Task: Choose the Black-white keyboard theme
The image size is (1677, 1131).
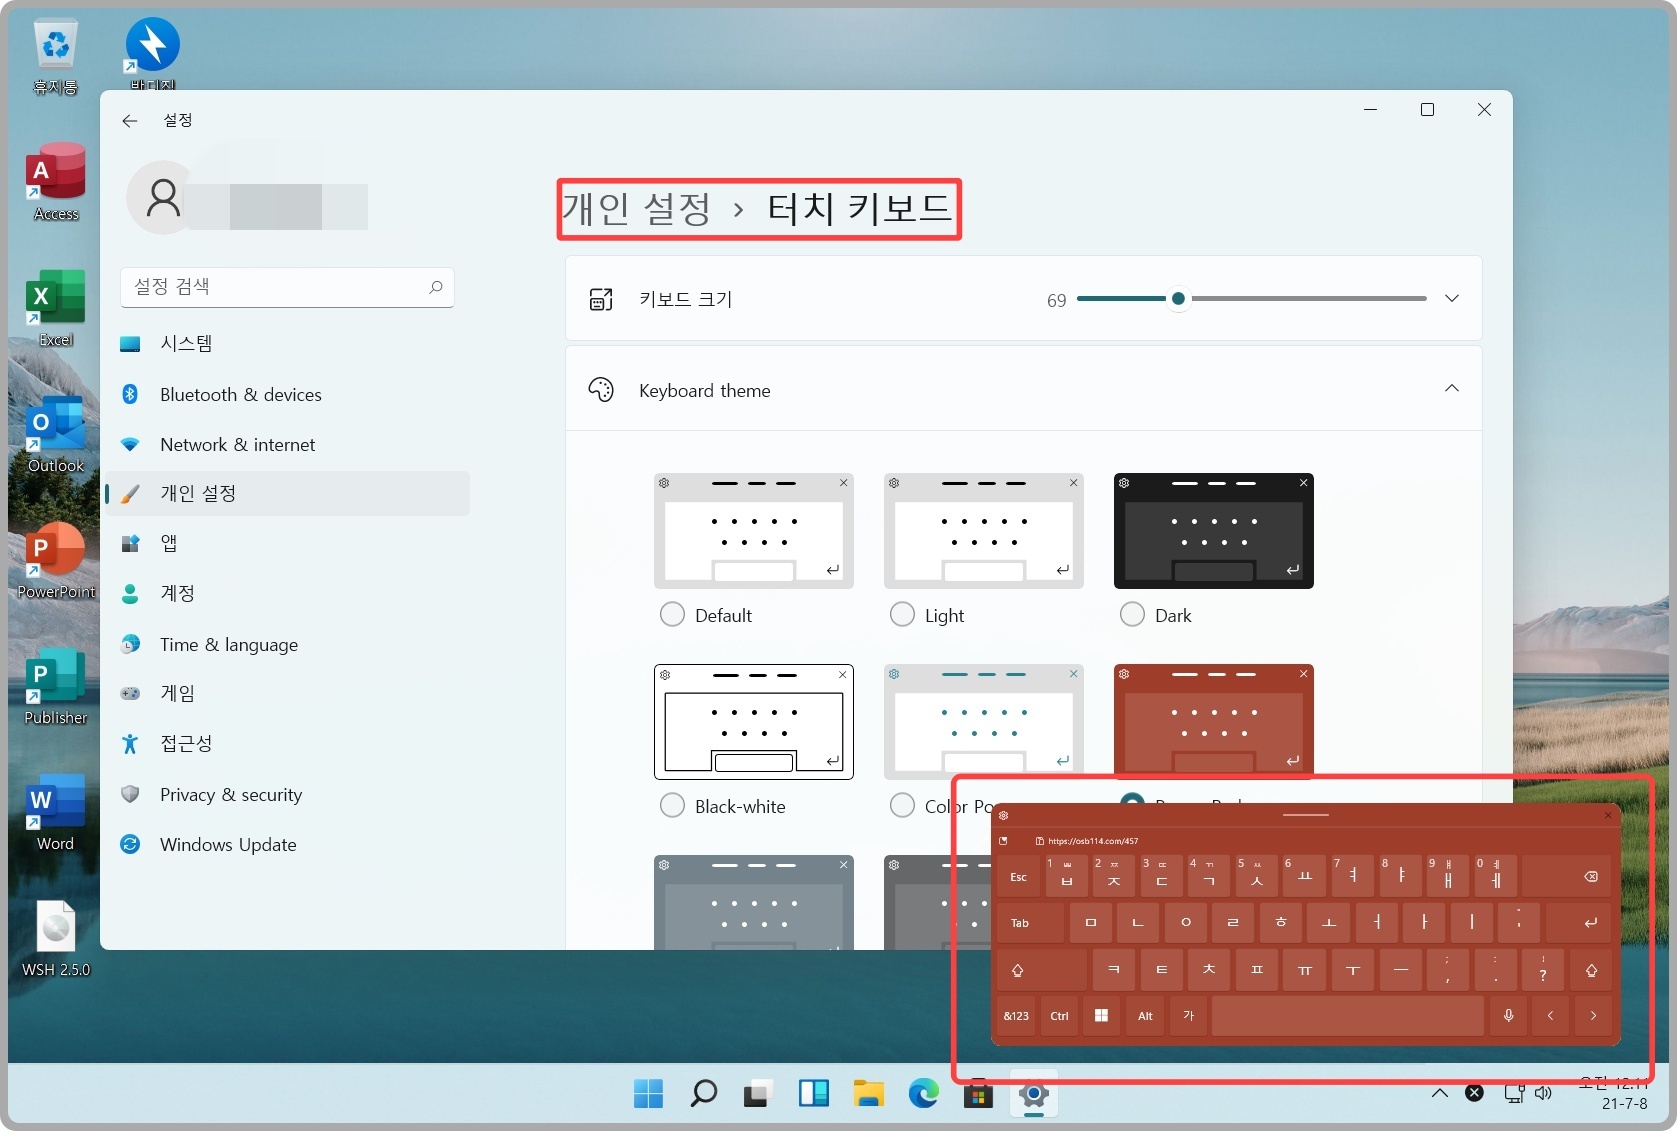Action: coord(672,806)
